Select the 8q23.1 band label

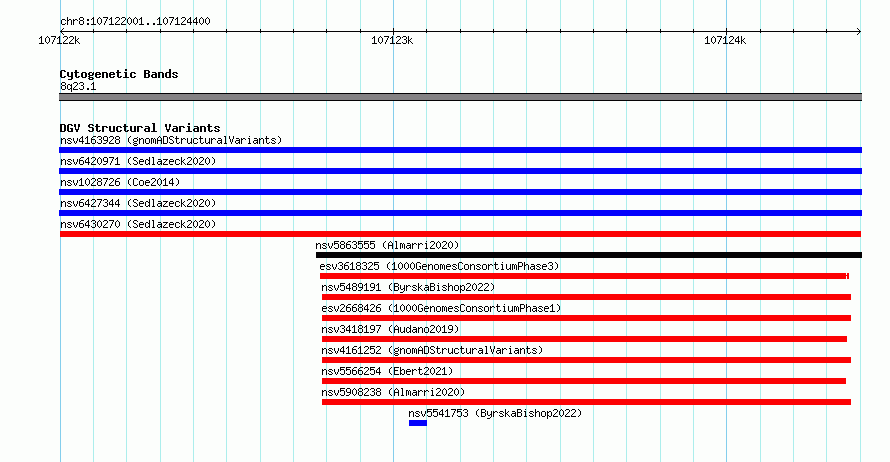(x=78, y=86)
